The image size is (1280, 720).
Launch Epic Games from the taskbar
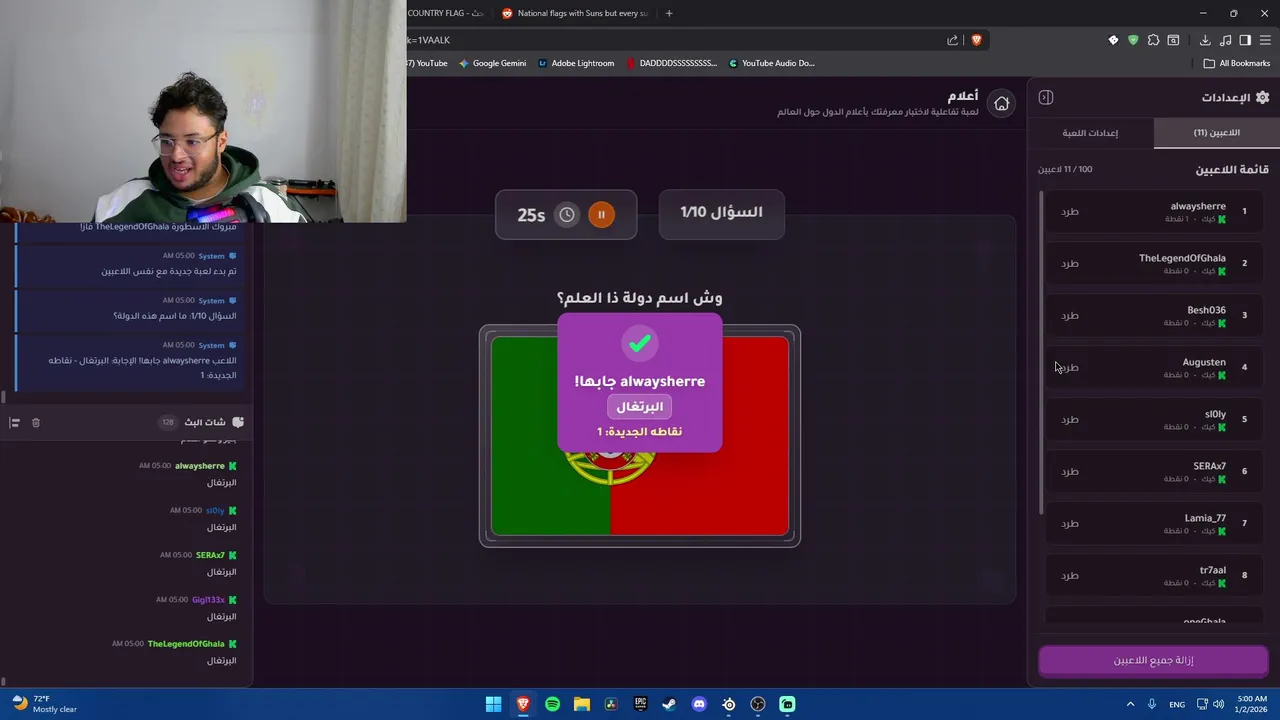tap(640, 704)
